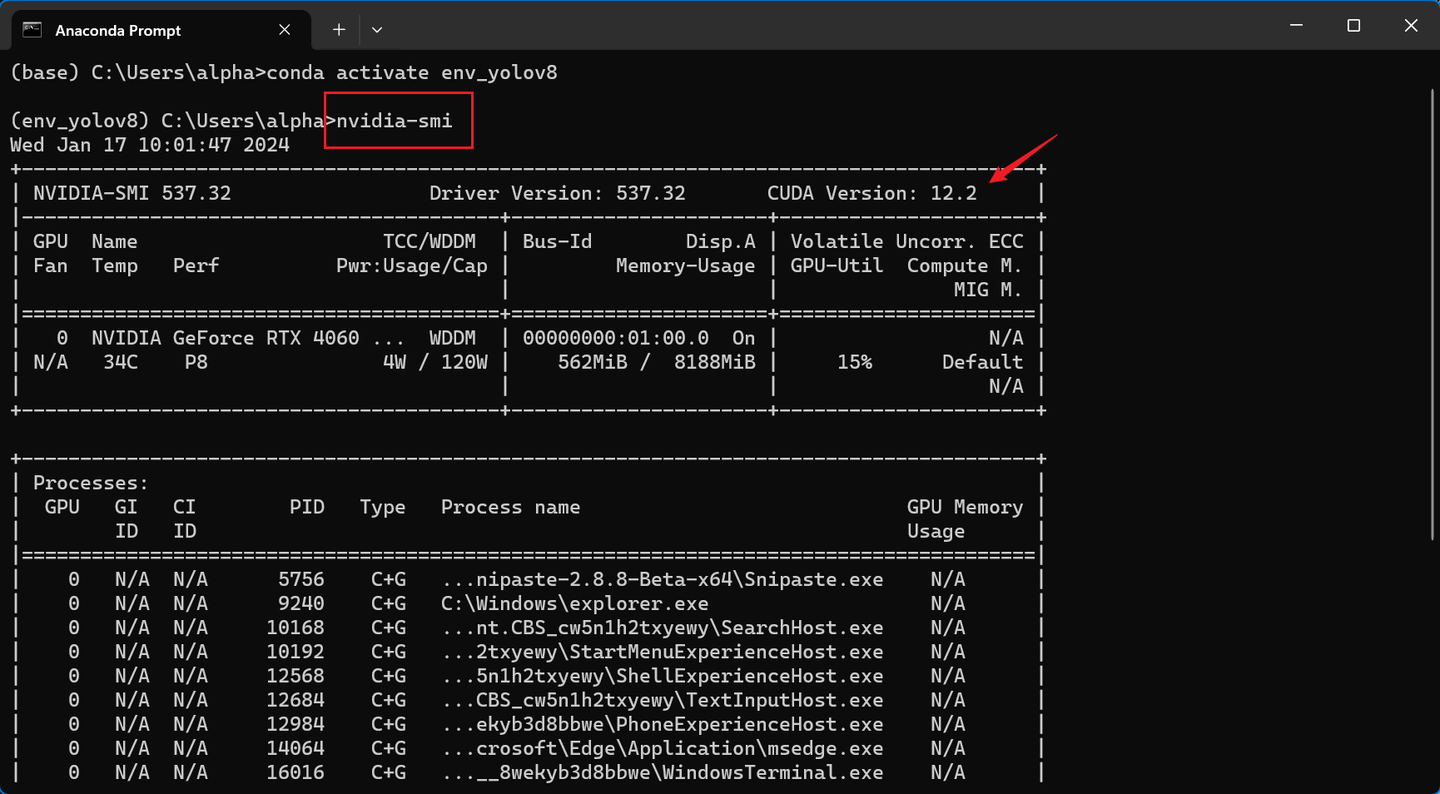This screenshot has width=1440, height=794.
Task: Click the nvidia-smi command text
Action: [x=395, y=121]
